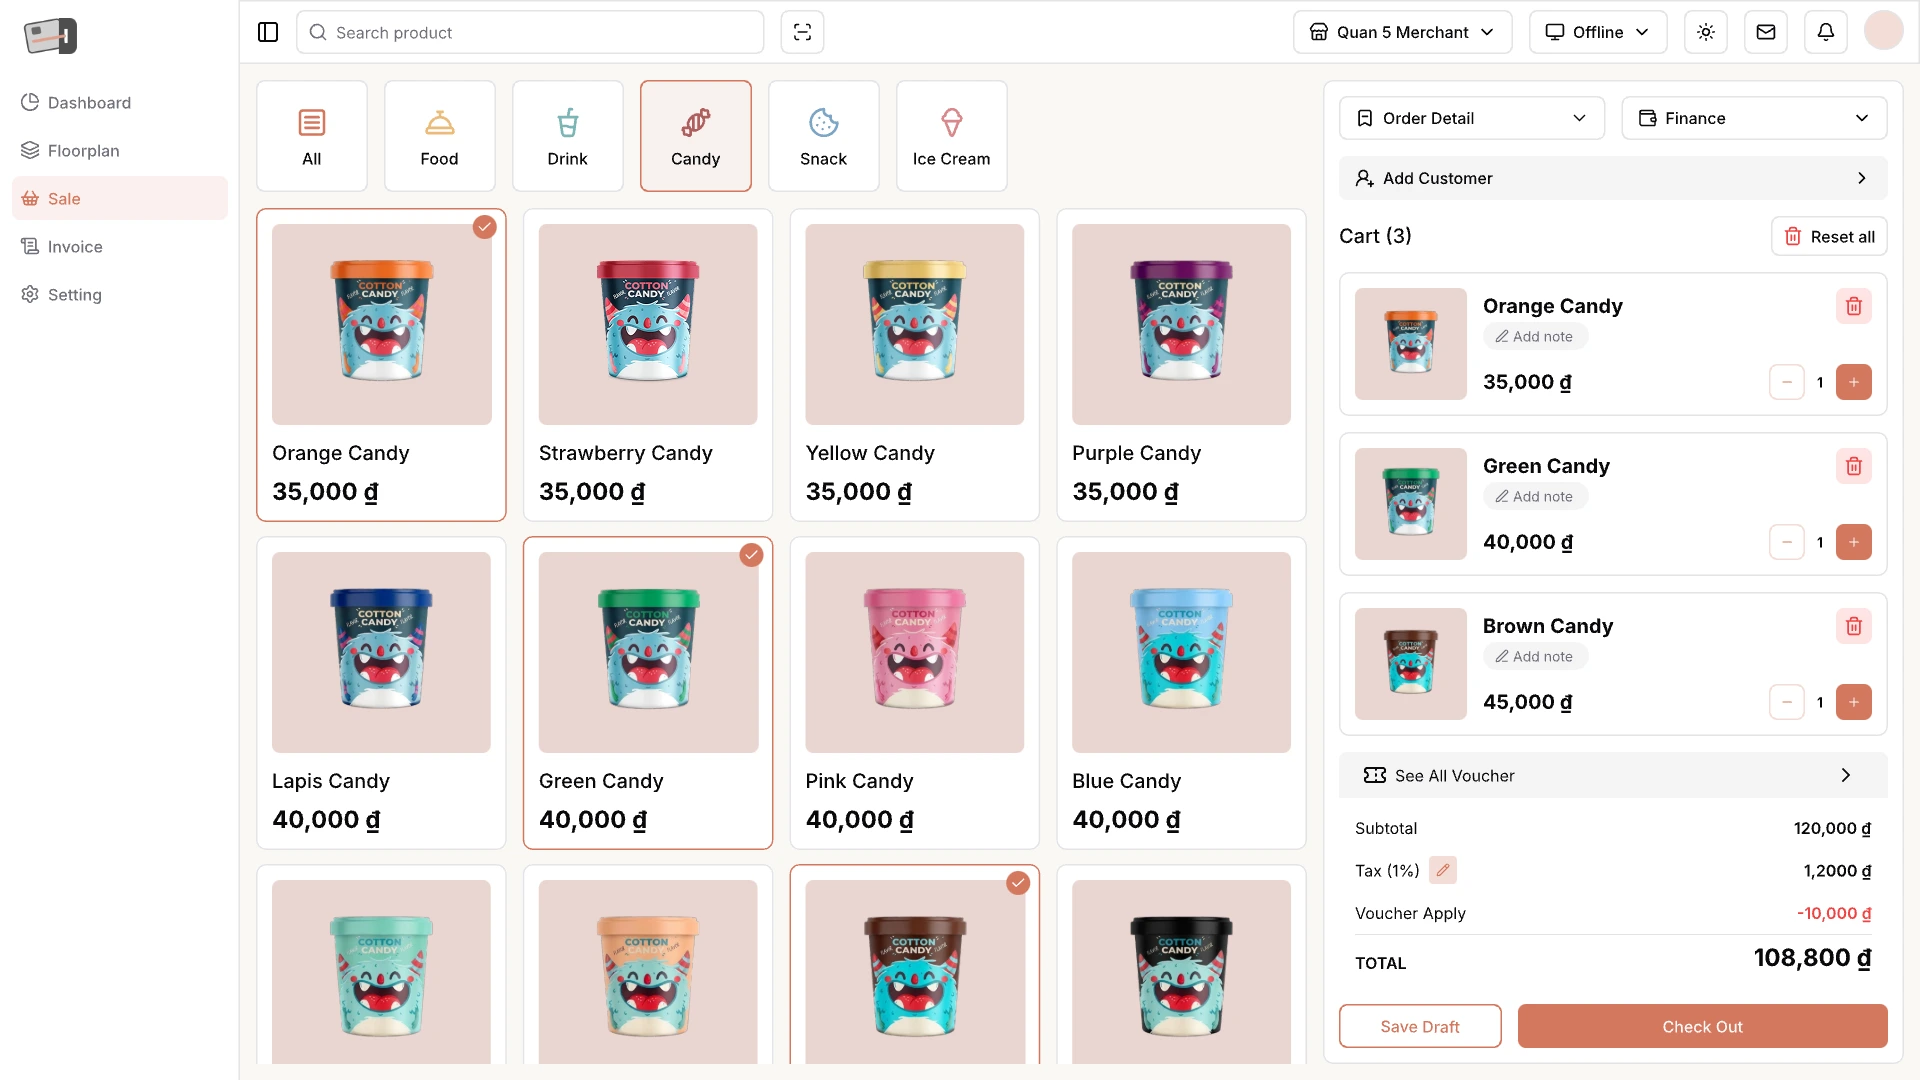Remove Brown Candy with trash icon
1920x1080 pixels.
tap(1854, 626)
